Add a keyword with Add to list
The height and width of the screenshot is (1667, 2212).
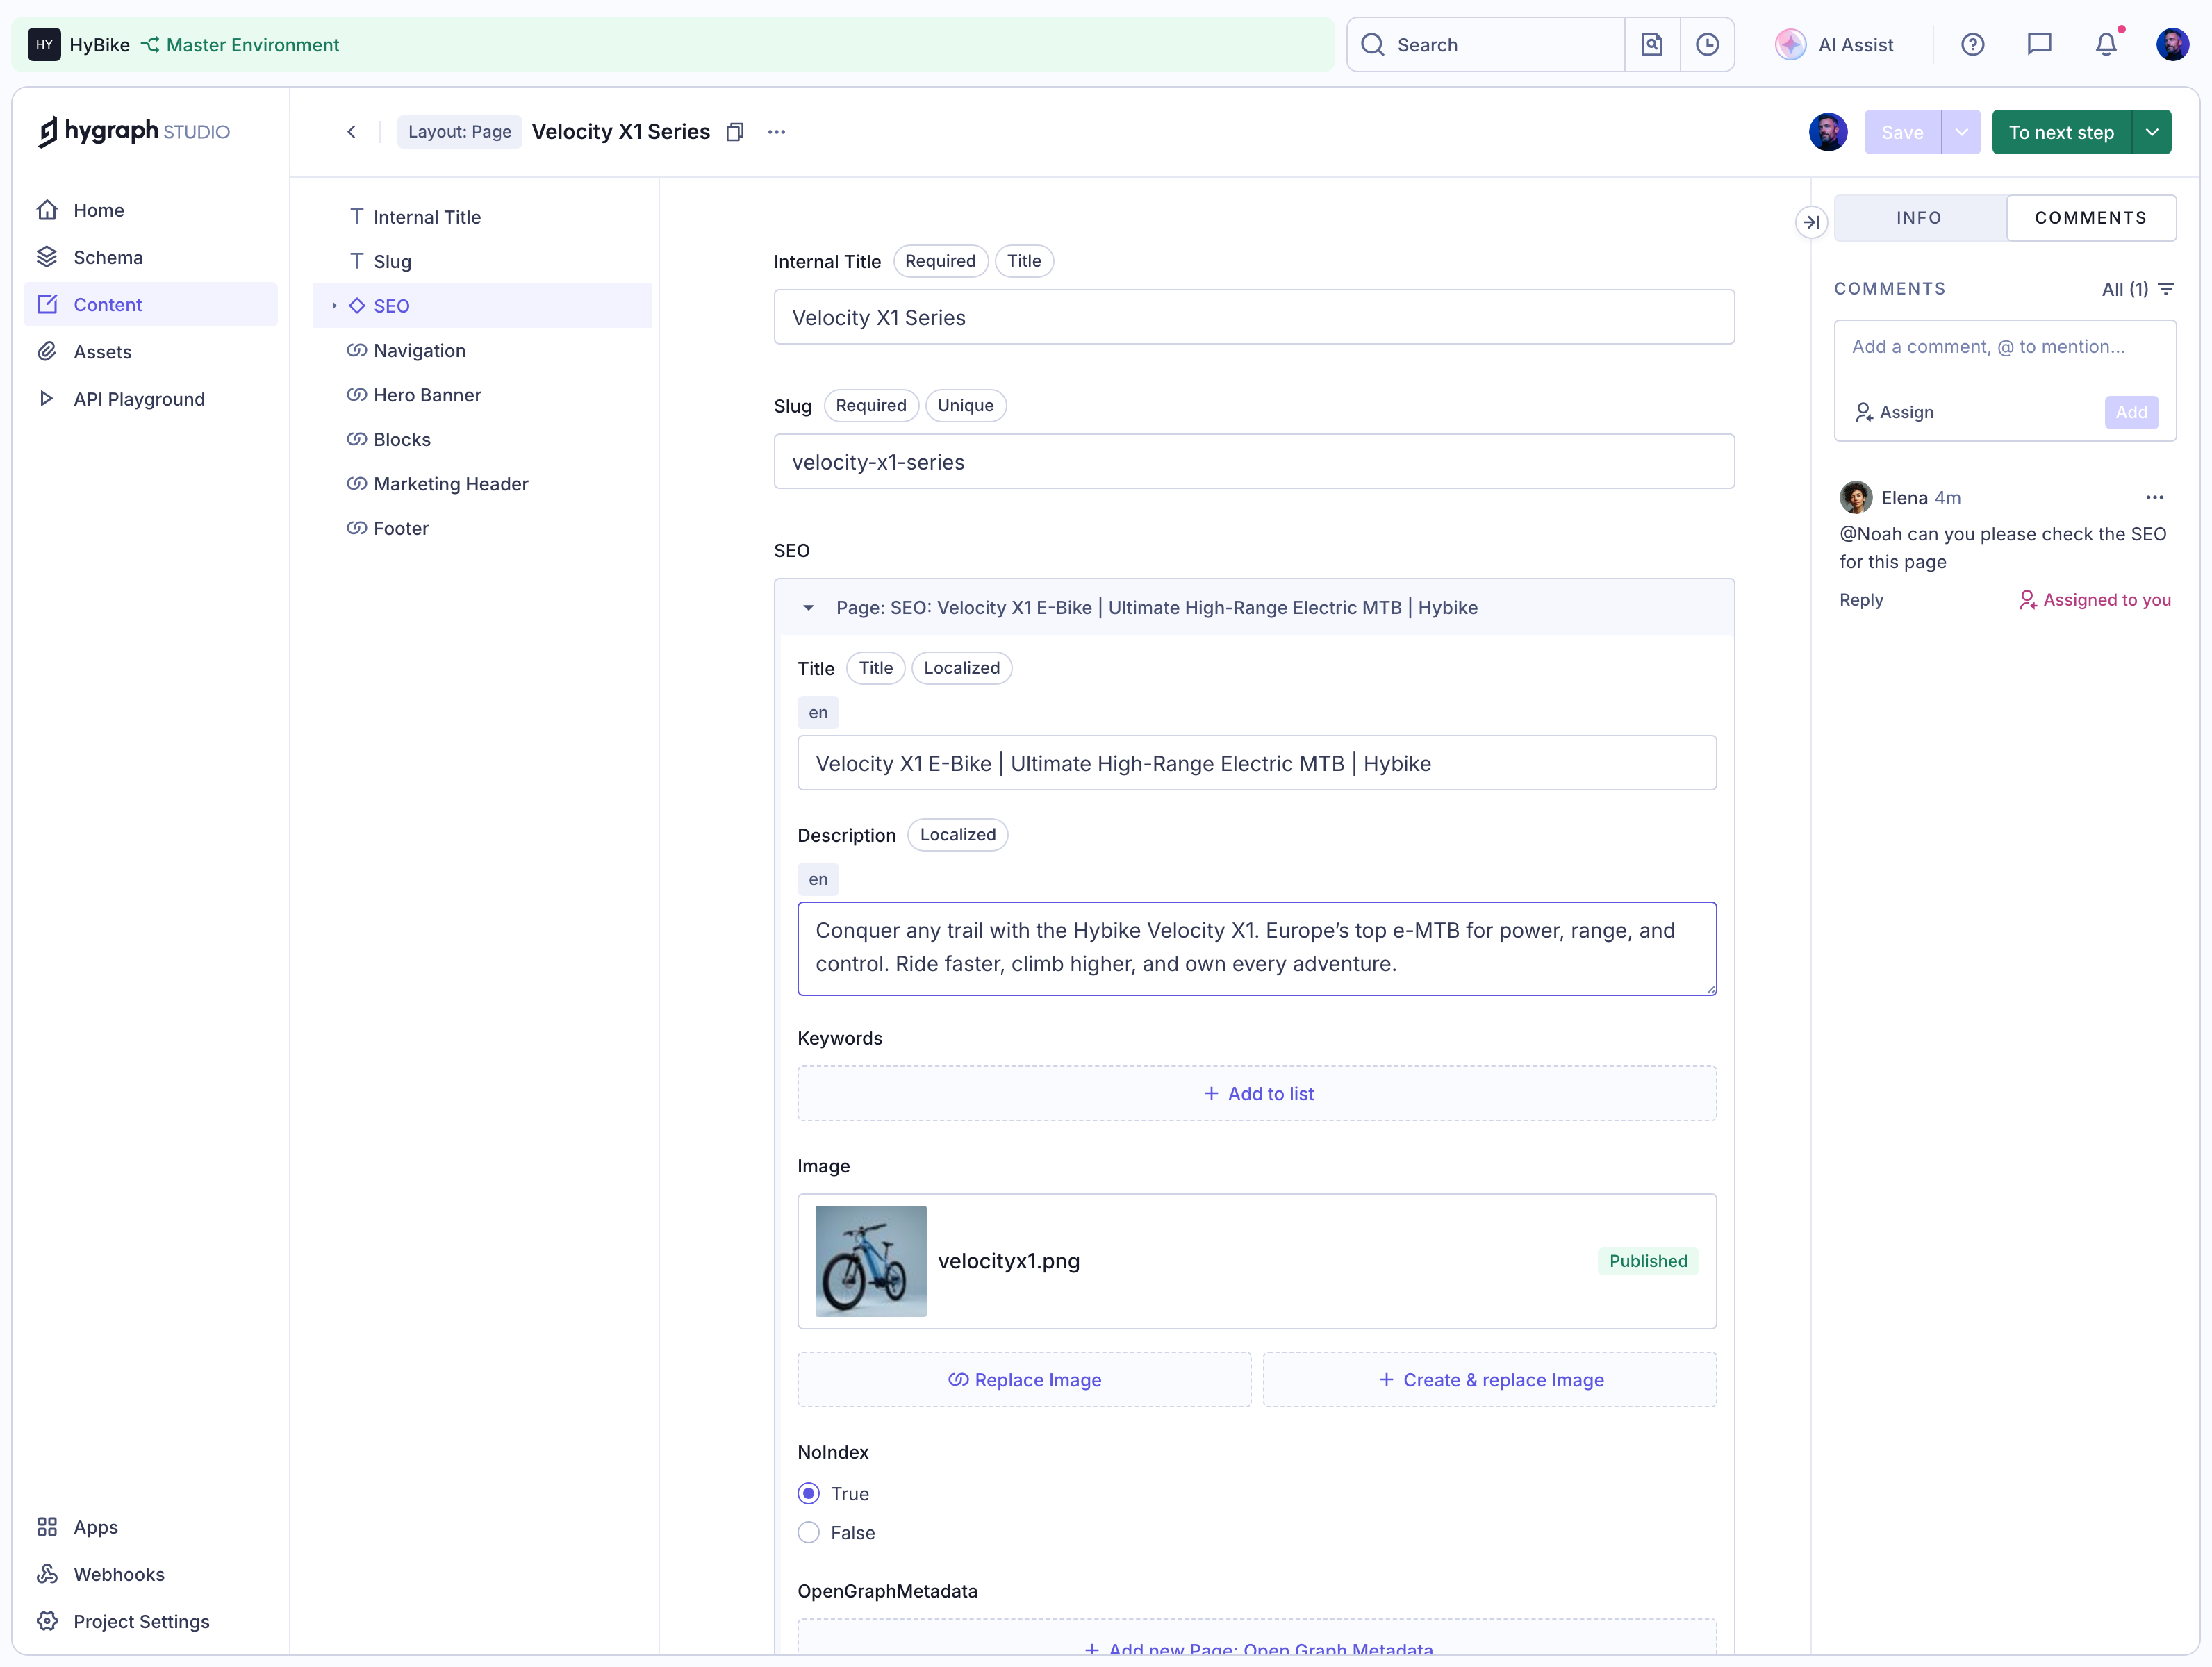coord(1257,1093)
